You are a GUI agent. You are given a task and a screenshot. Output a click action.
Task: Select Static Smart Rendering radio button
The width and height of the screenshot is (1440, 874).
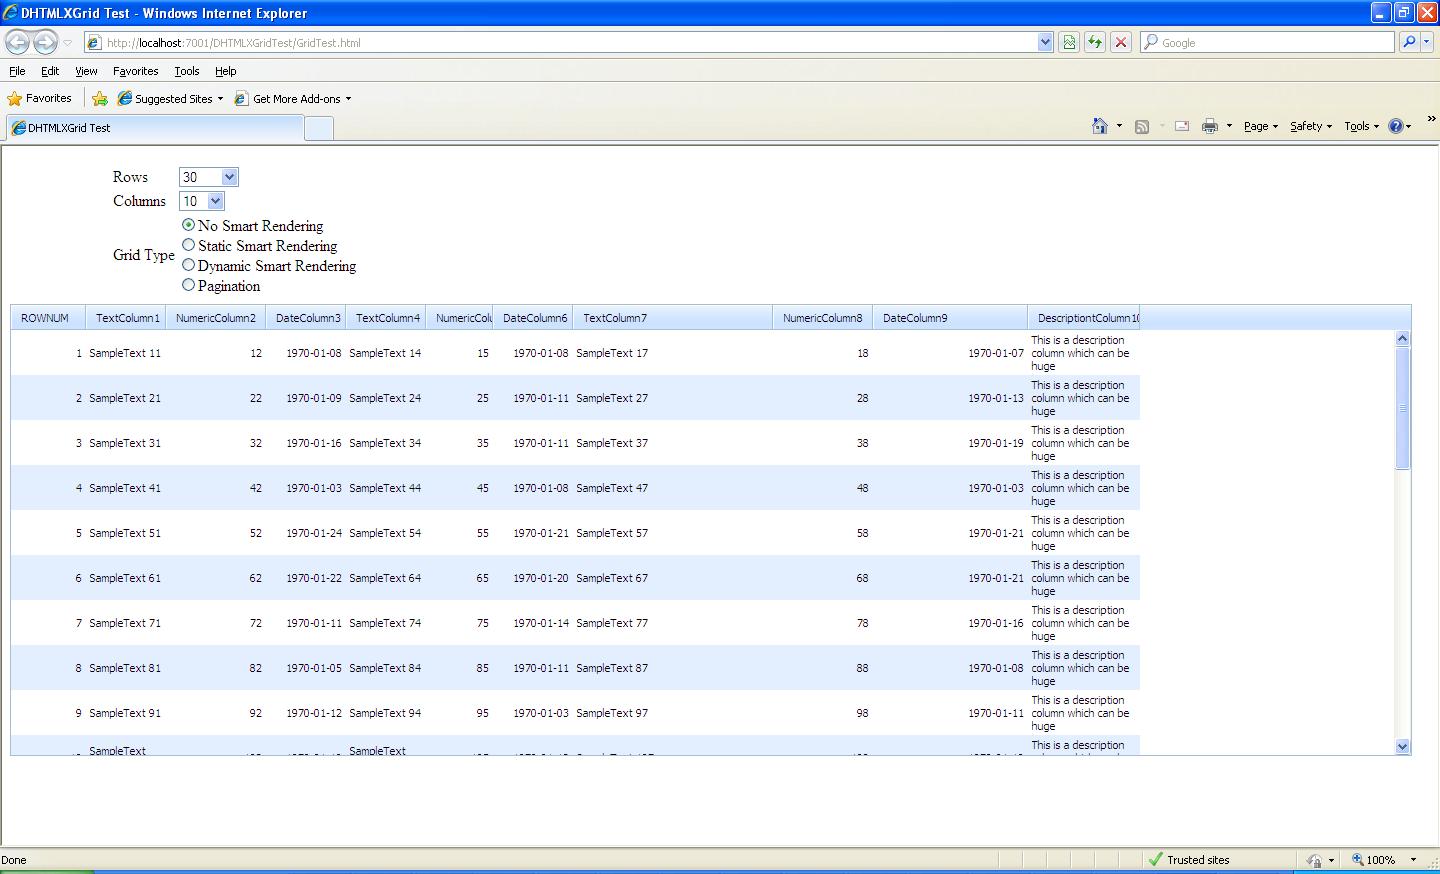188,245
